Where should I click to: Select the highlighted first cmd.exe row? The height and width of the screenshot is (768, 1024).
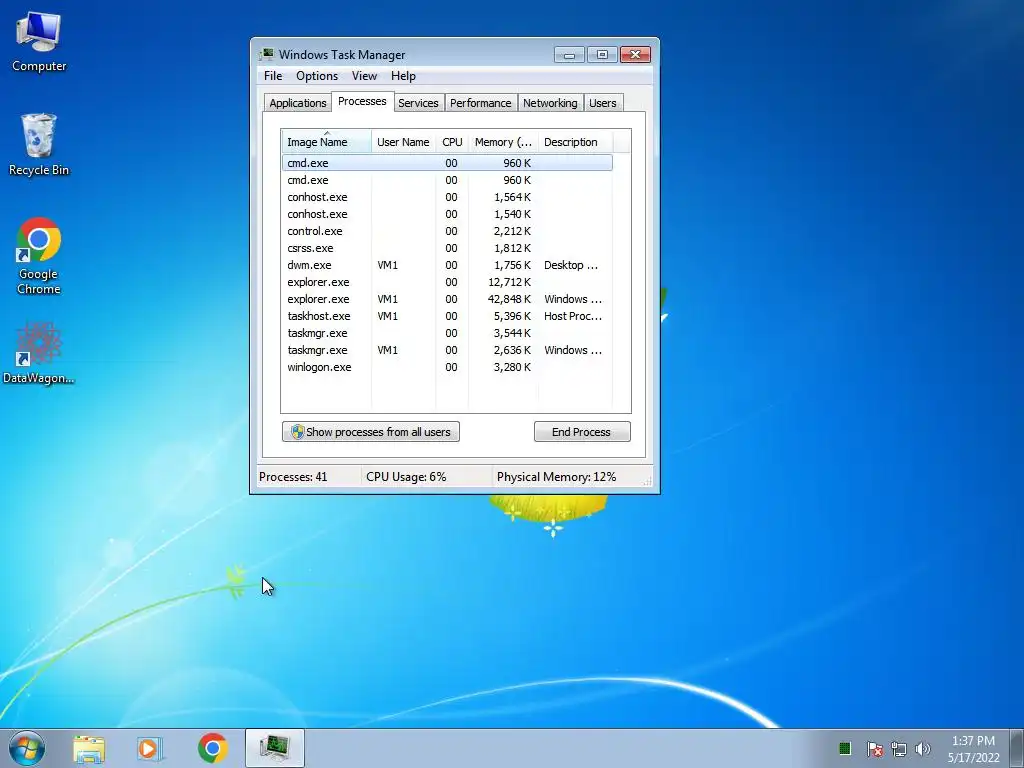[447, 163]
